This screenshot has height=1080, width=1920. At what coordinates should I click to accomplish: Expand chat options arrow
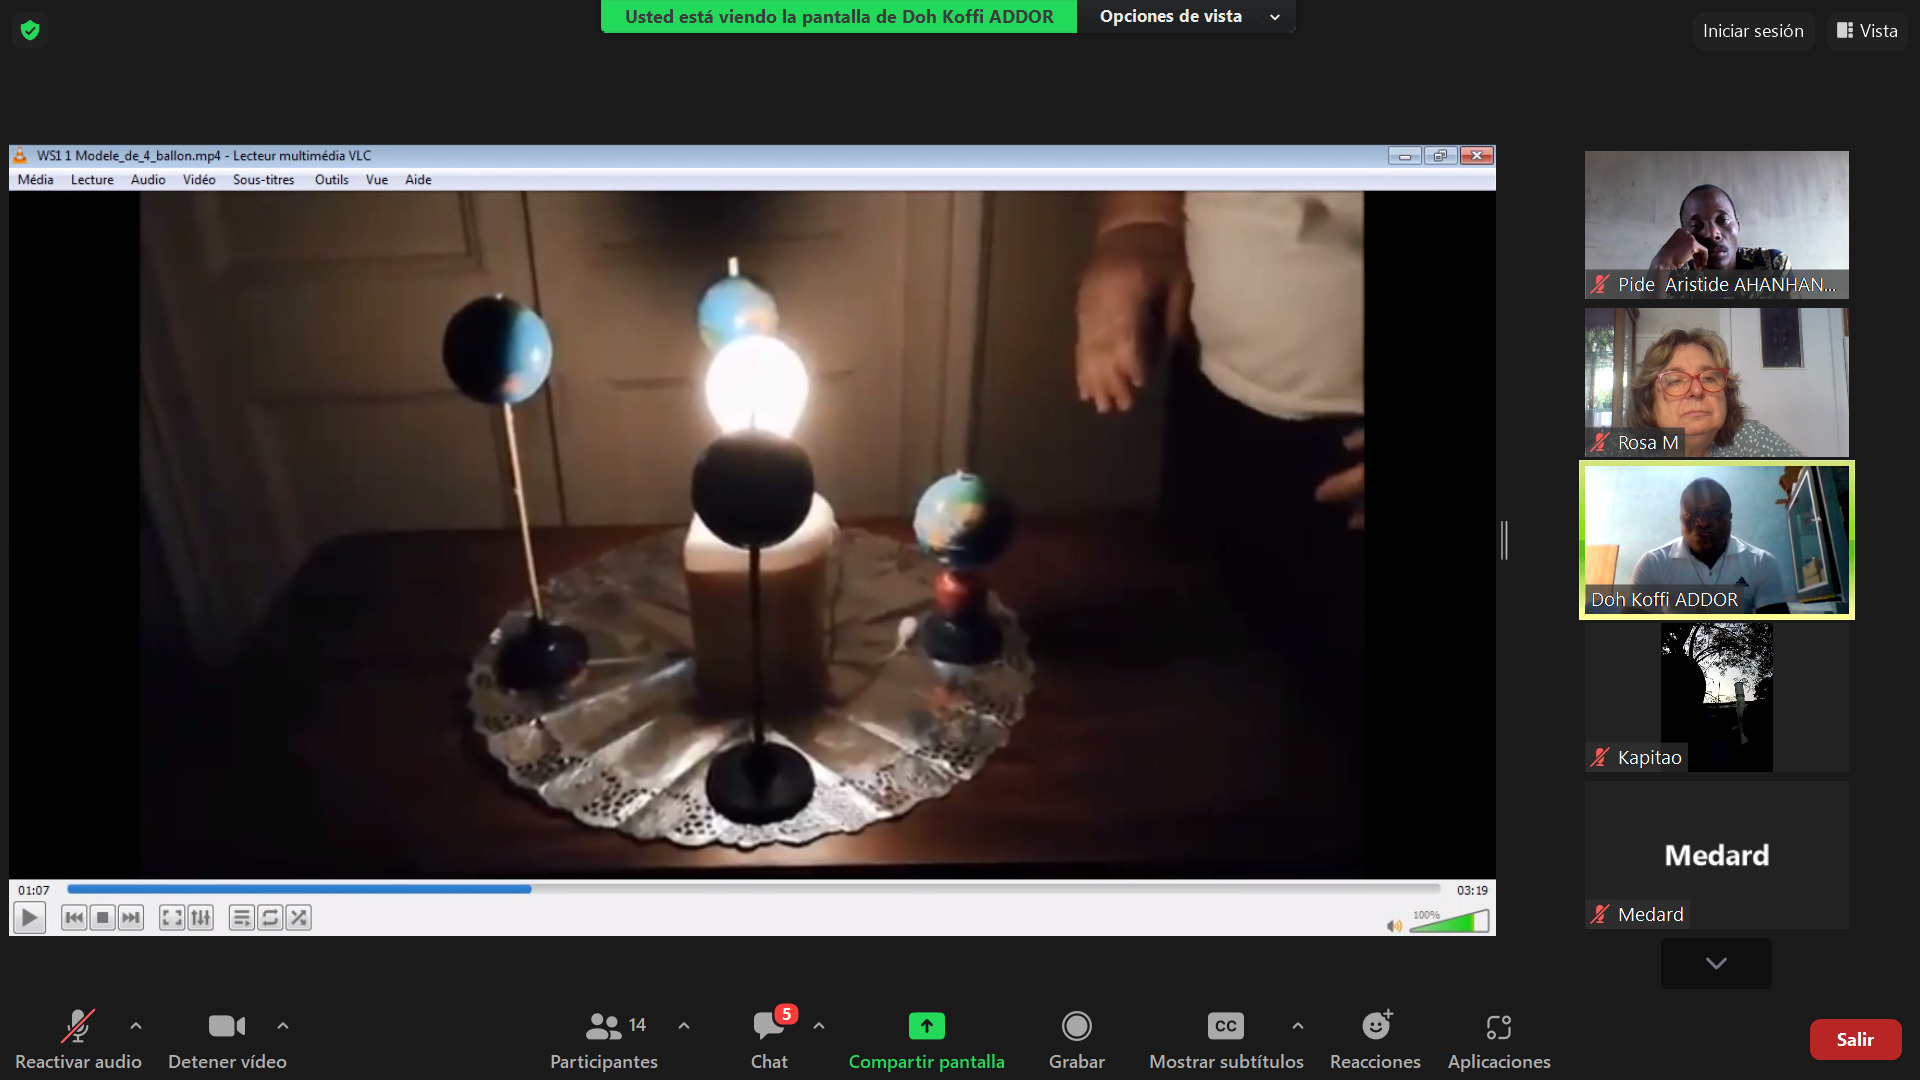819,1026
